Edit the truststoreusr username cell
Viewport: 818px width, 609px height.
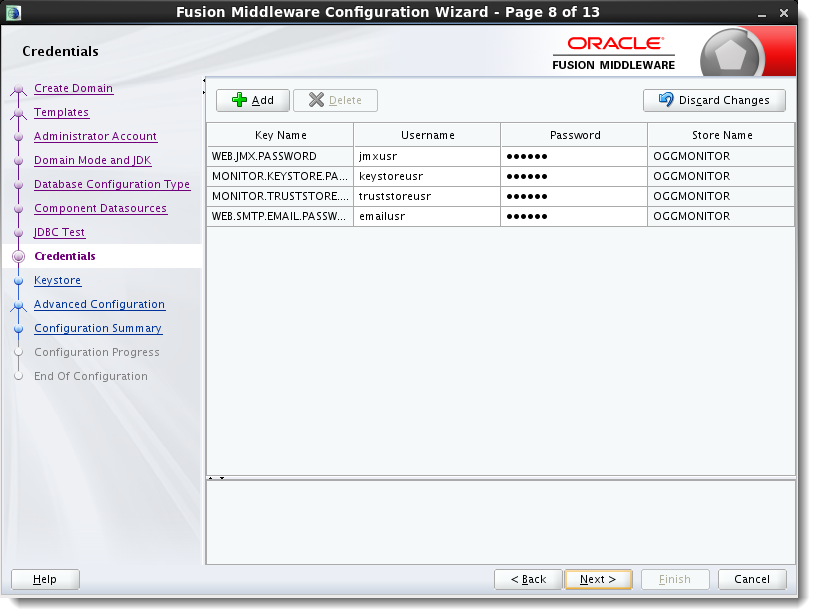(427, 196)
